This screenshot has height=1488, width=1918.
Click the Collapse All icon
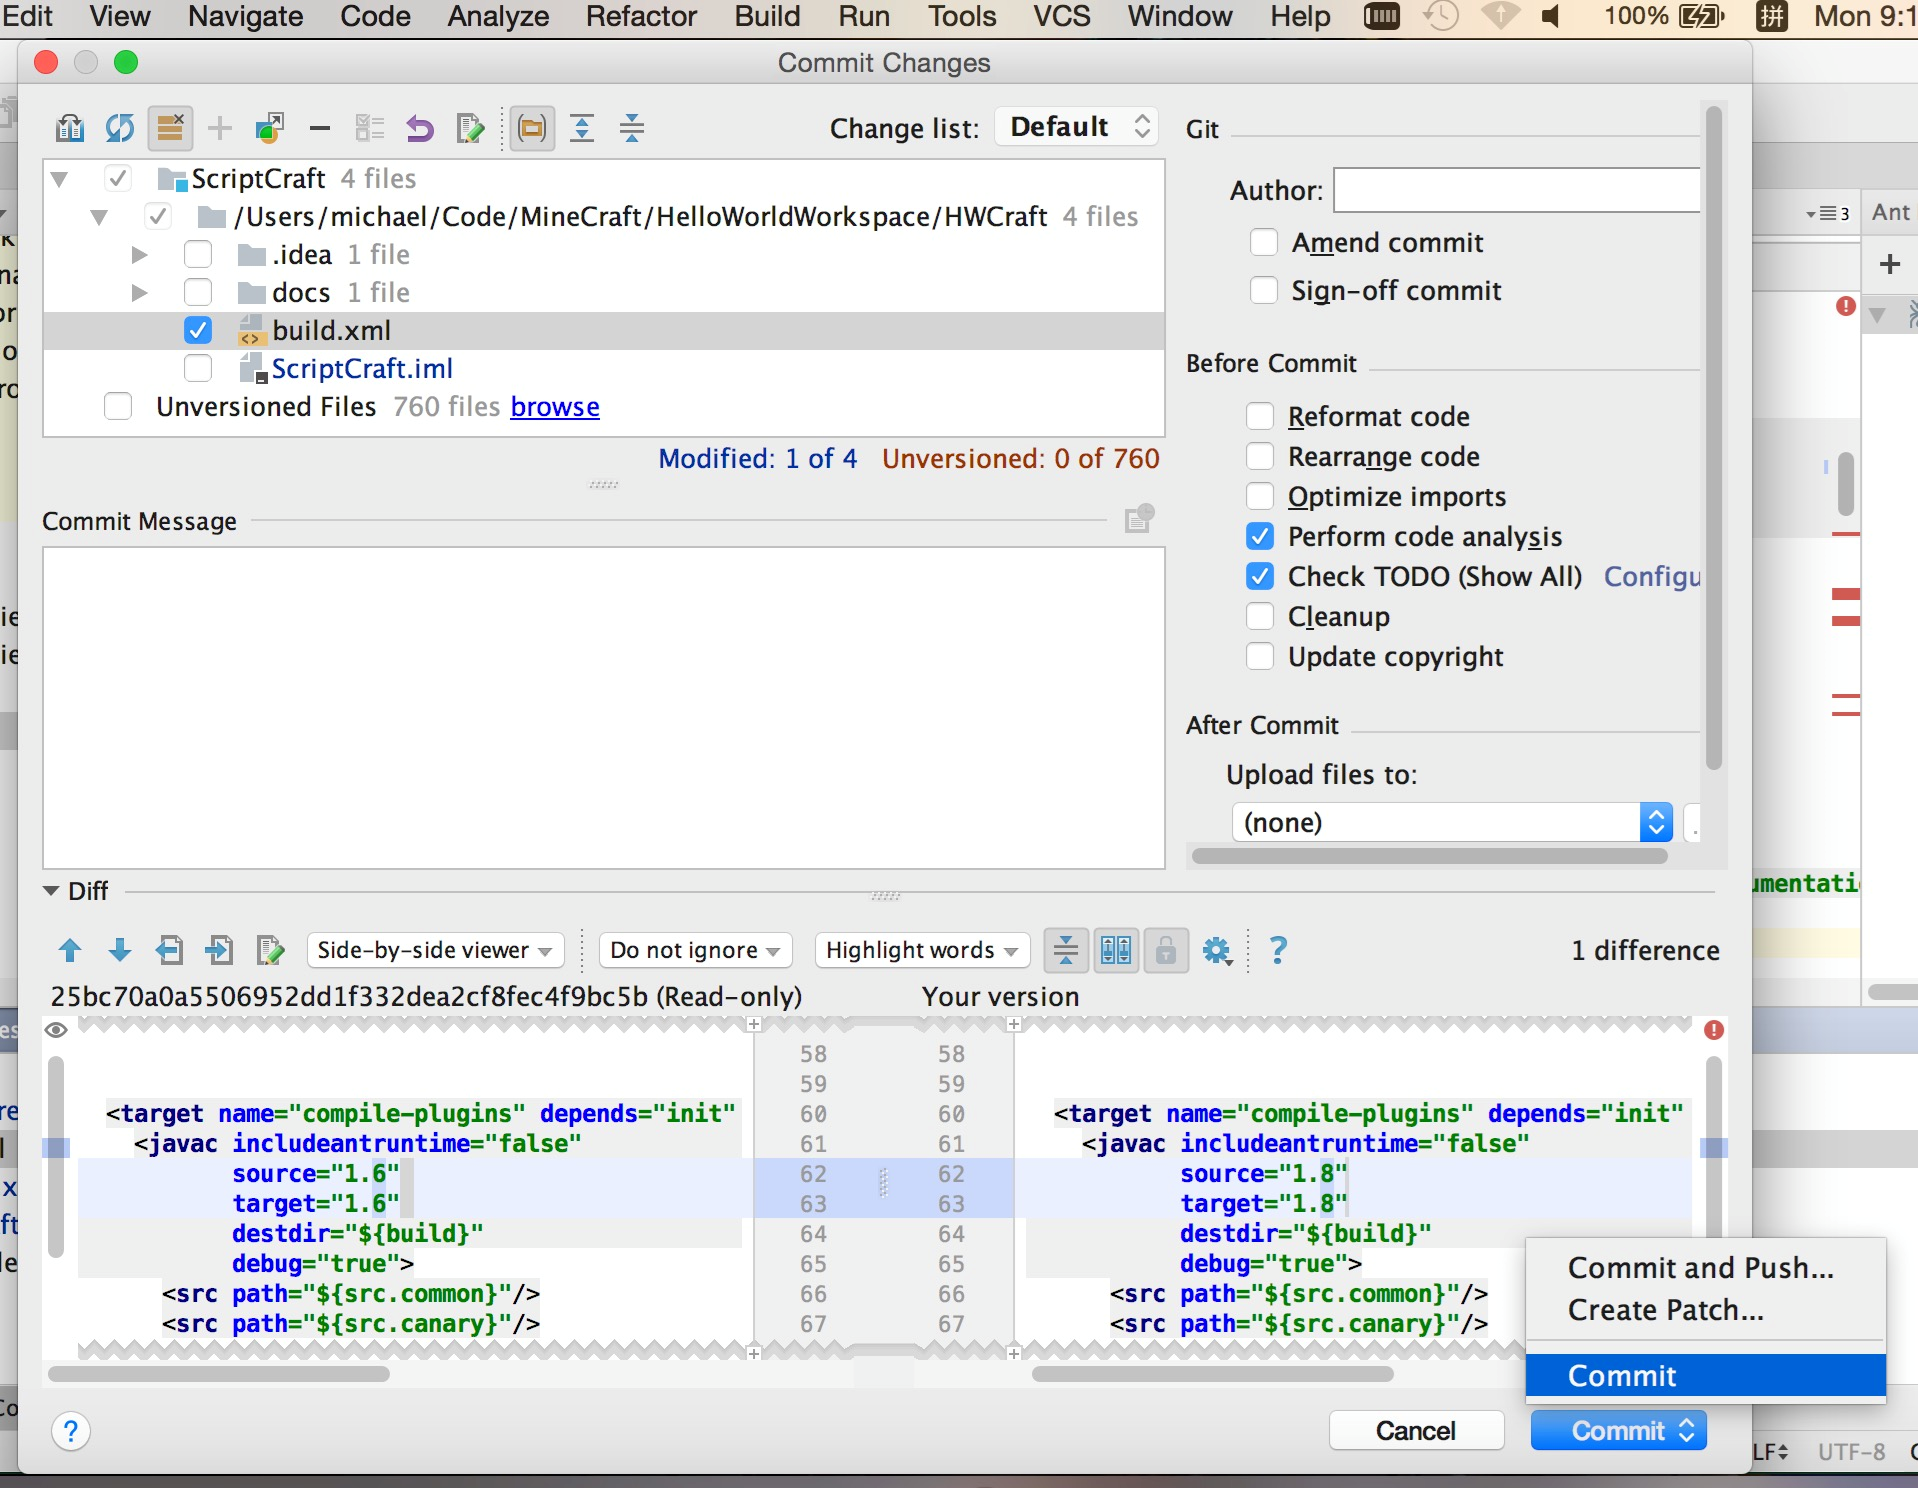pyautogui.click(x=632, y=128)
